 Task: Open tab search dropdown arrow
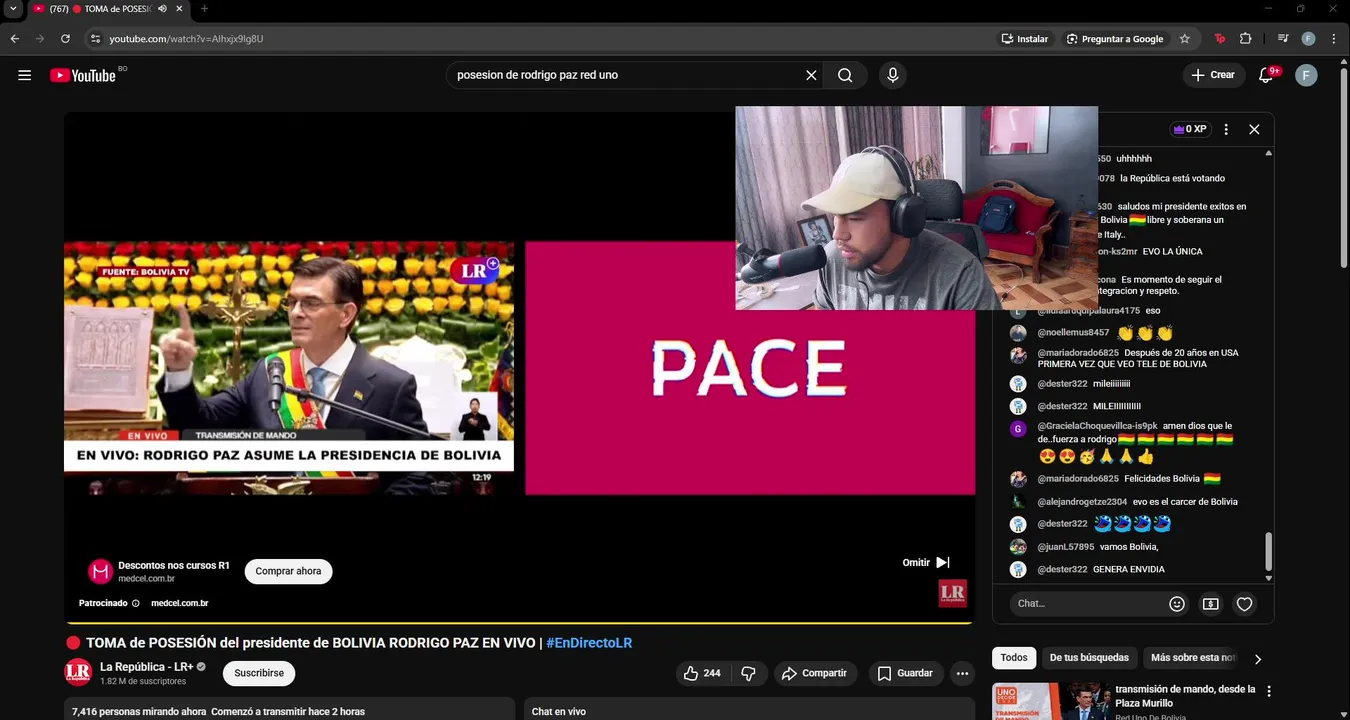tap(13, 9)
